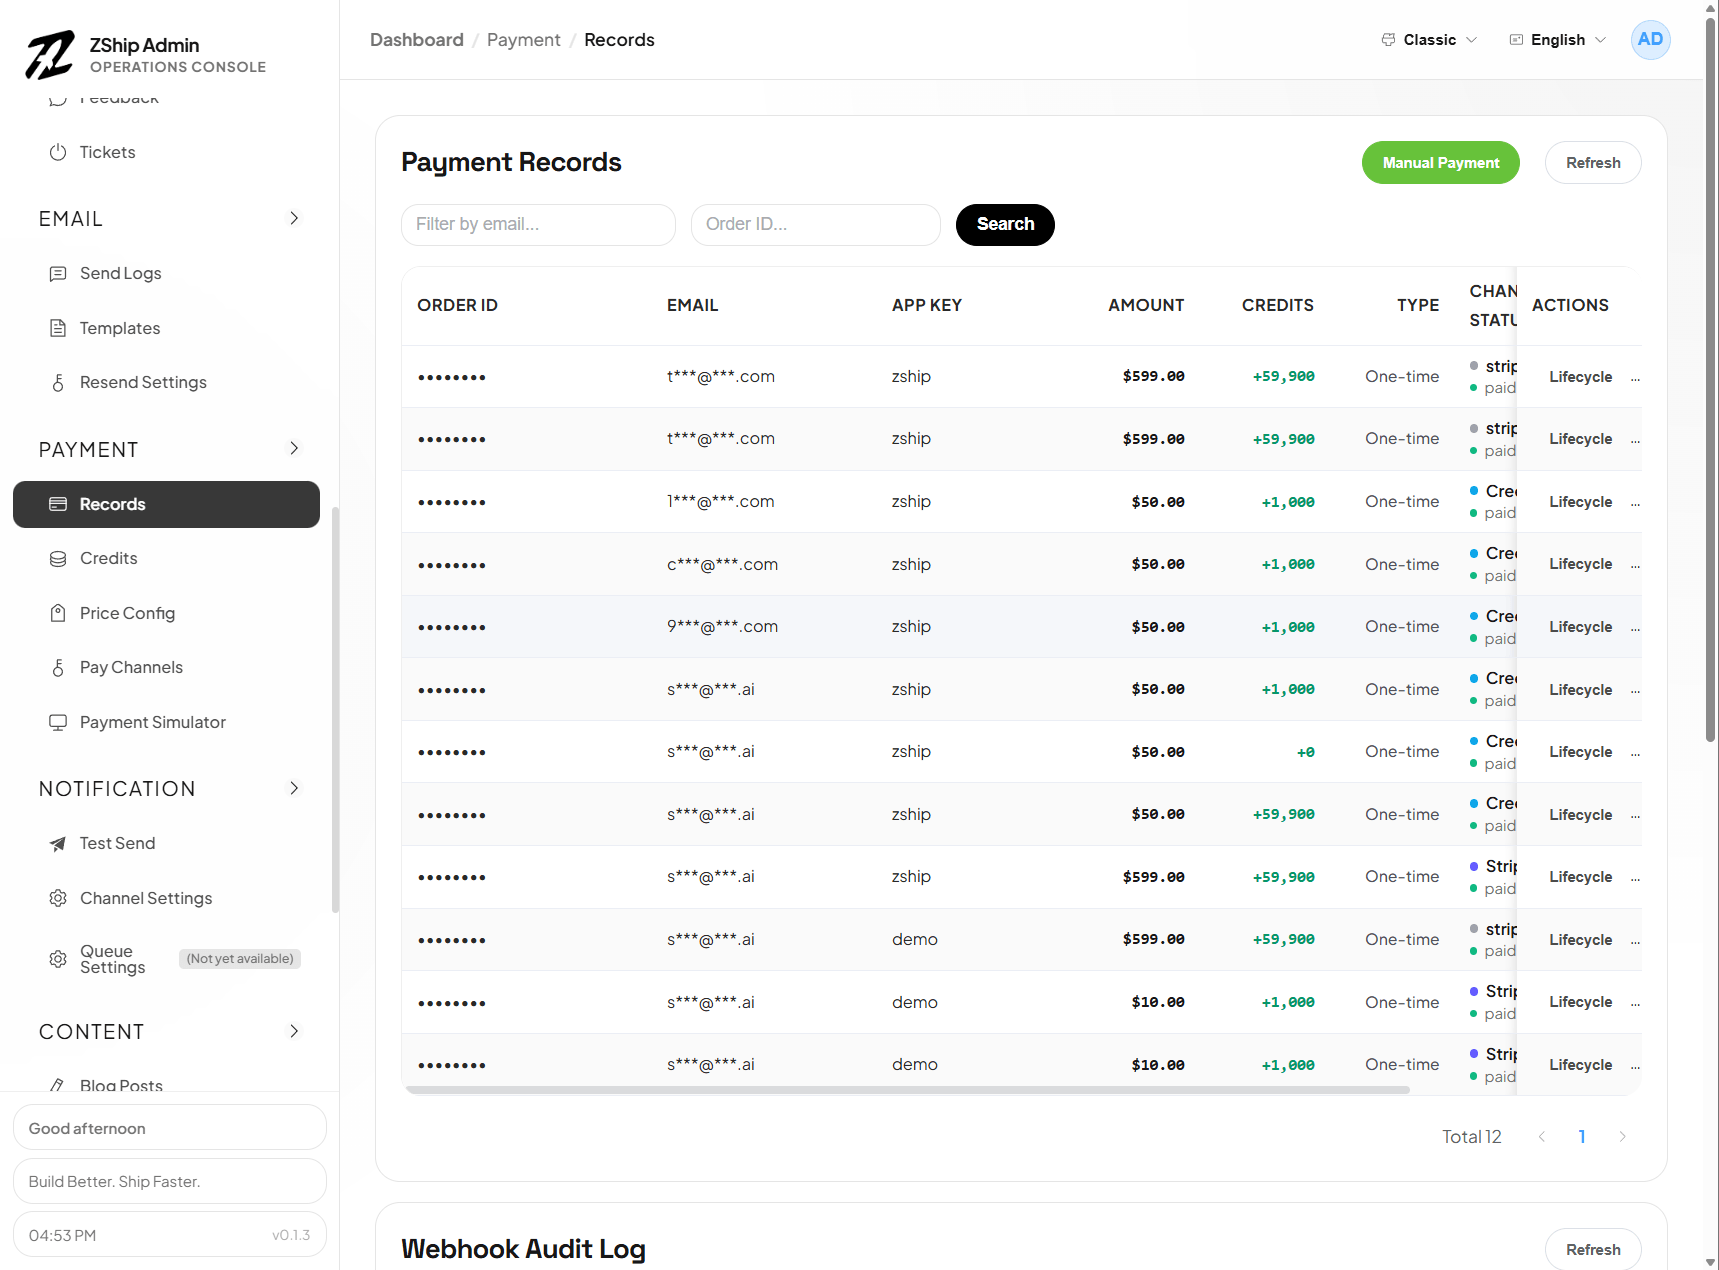Open the Classic theme dropdown
Screen dimensions: 1719x1270
pos(1429,40)
